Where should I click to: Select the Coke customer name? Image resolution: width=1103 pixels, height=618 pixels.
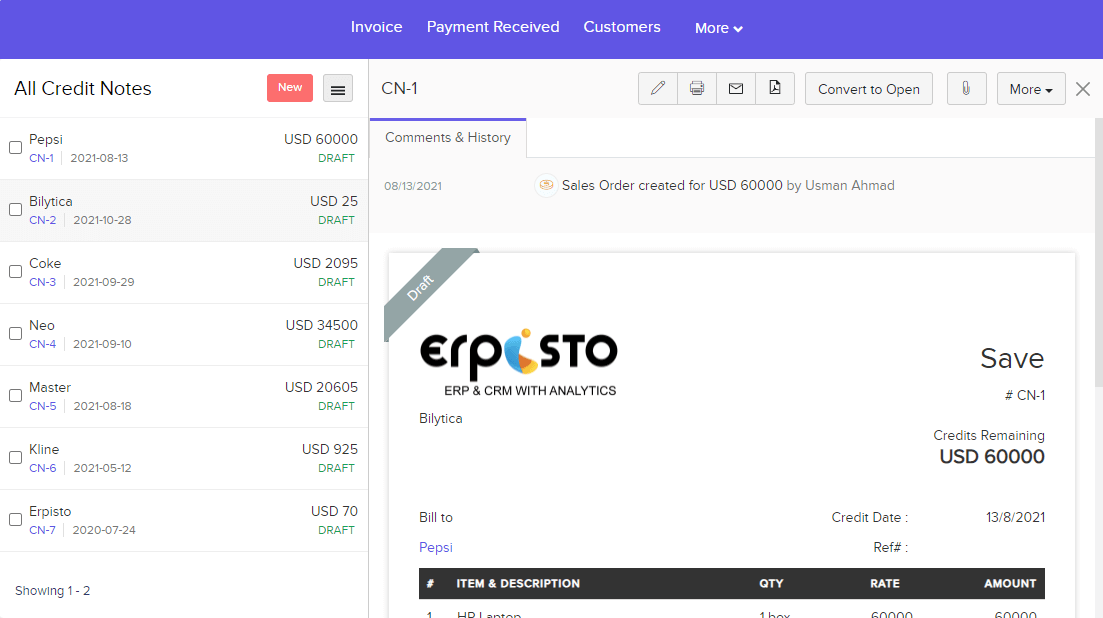pyautogui.click(x=45, y=263)
